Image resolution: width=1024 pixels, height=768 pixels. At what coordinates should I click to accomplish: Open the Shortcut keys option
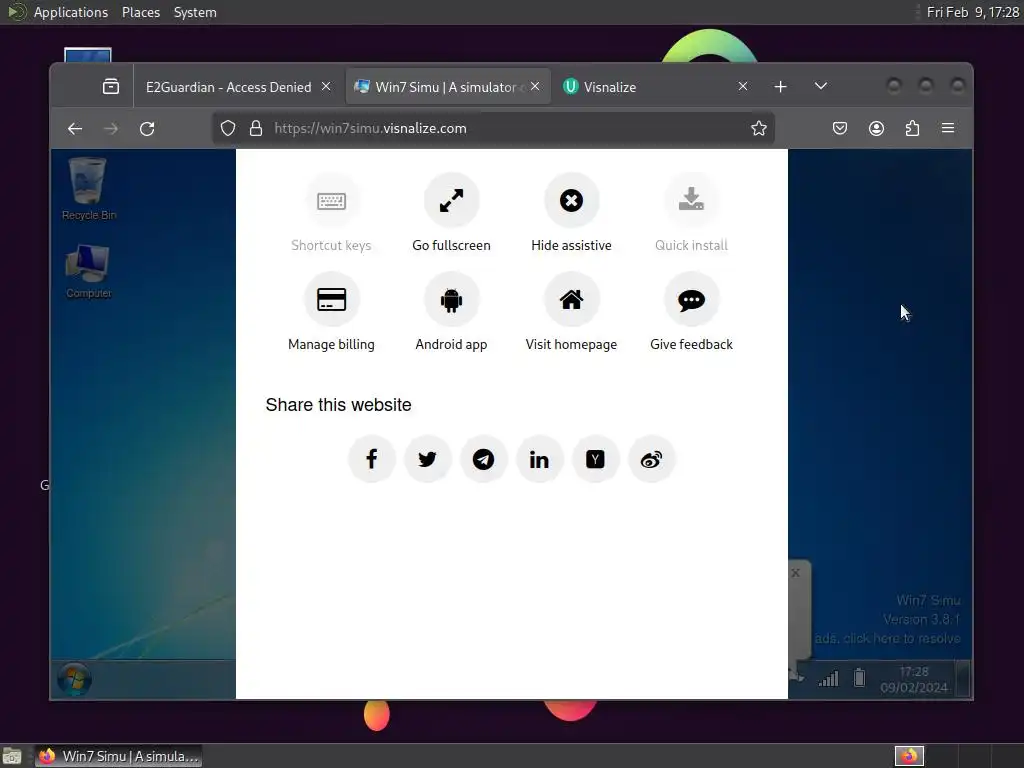click(331, 213)
